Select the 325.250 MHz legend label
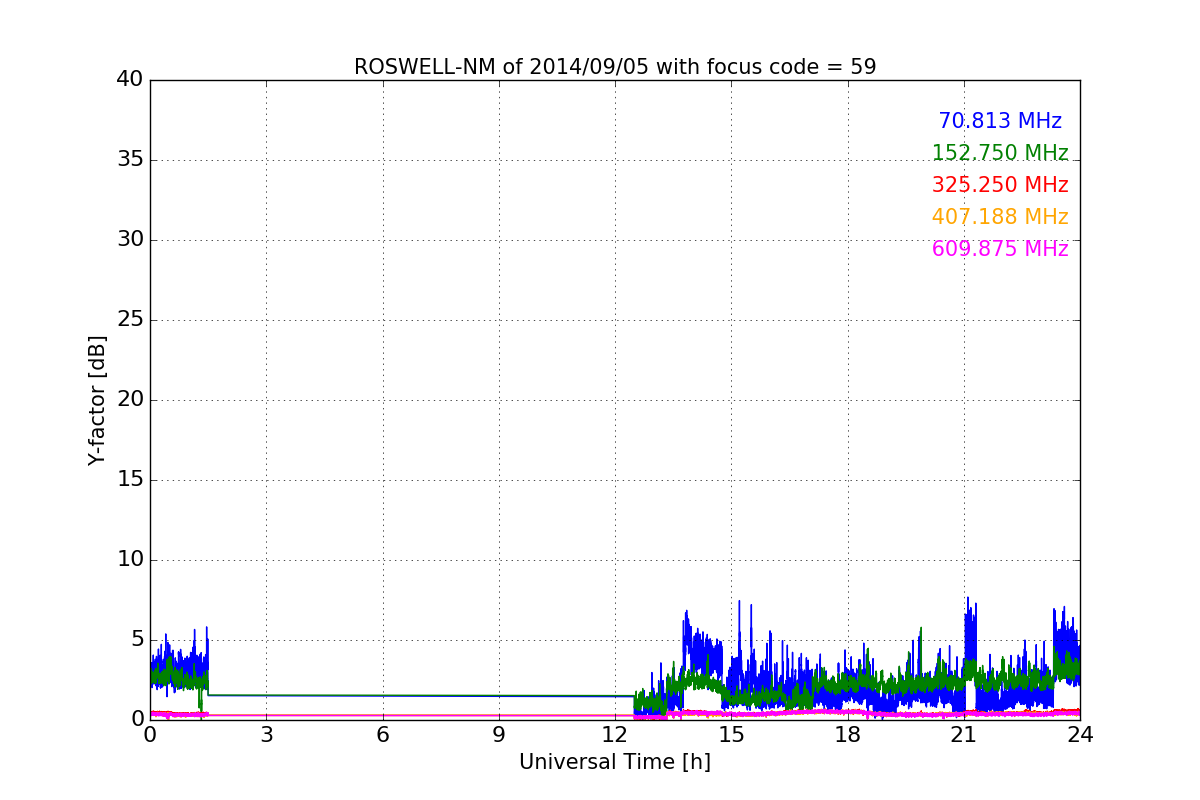 pos(1000,185)
